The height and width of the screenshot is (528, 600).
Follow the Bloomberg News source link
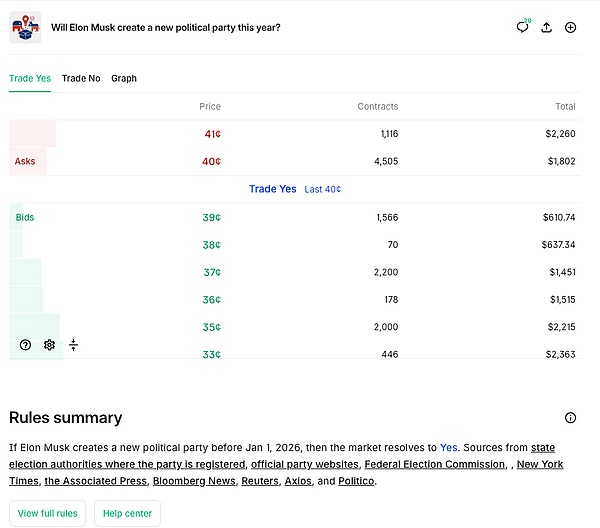pos(194,481)
